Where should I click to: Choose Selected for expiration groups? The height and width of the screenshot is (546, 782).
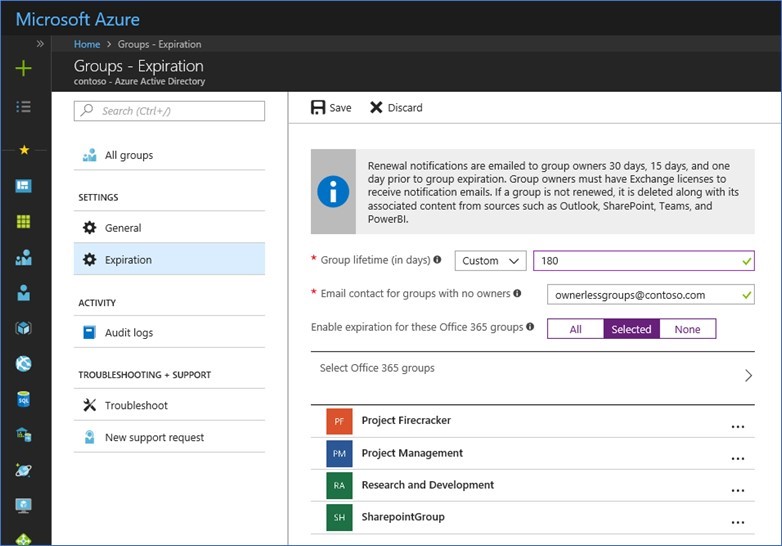tap(631, 329)
